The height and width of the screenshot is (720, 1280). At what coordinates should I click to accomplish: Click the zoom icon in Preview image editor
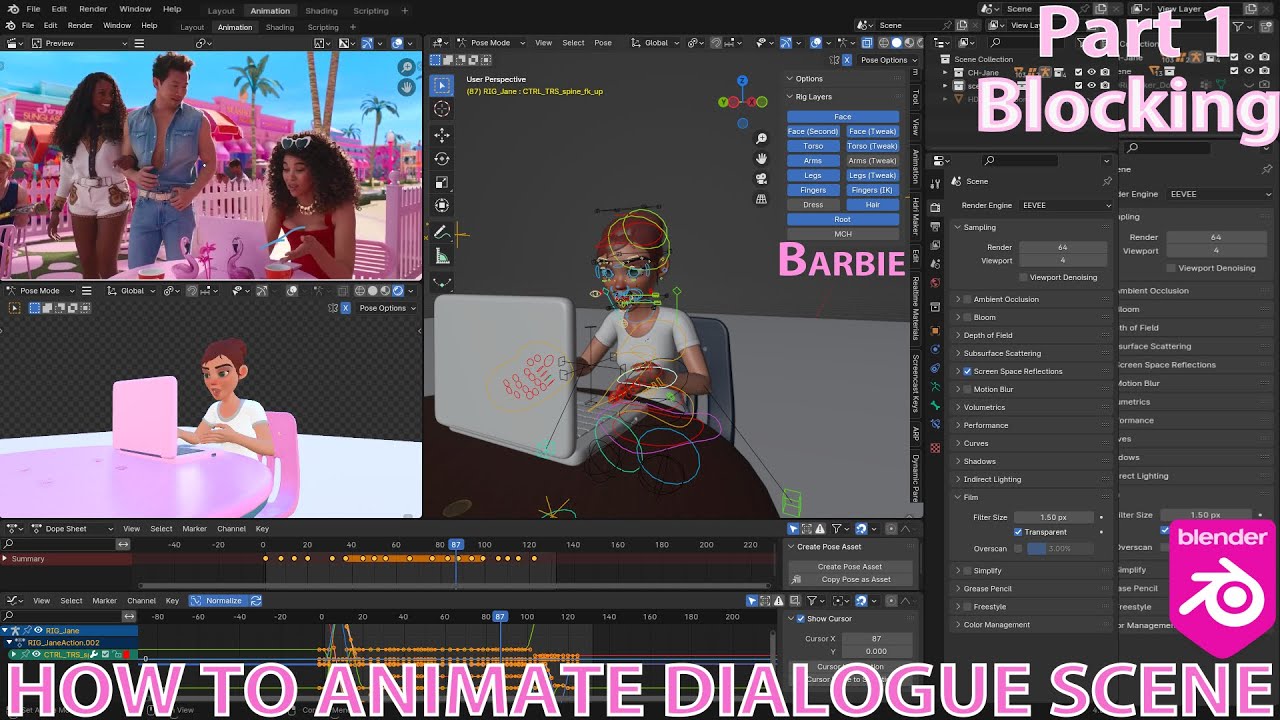(x=406, y=68)
